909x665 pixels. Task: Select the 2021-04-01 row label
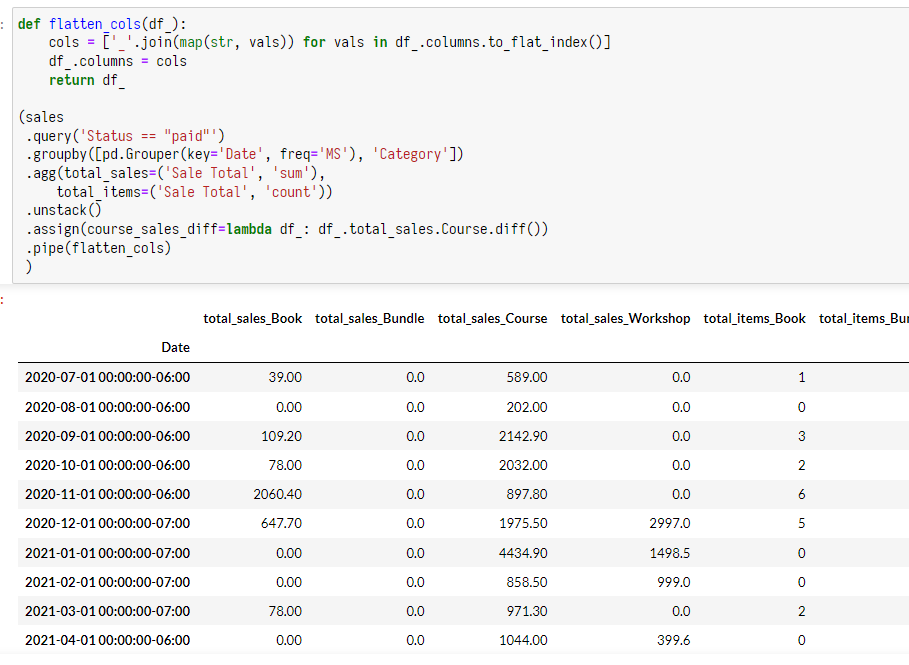(107, 639)
